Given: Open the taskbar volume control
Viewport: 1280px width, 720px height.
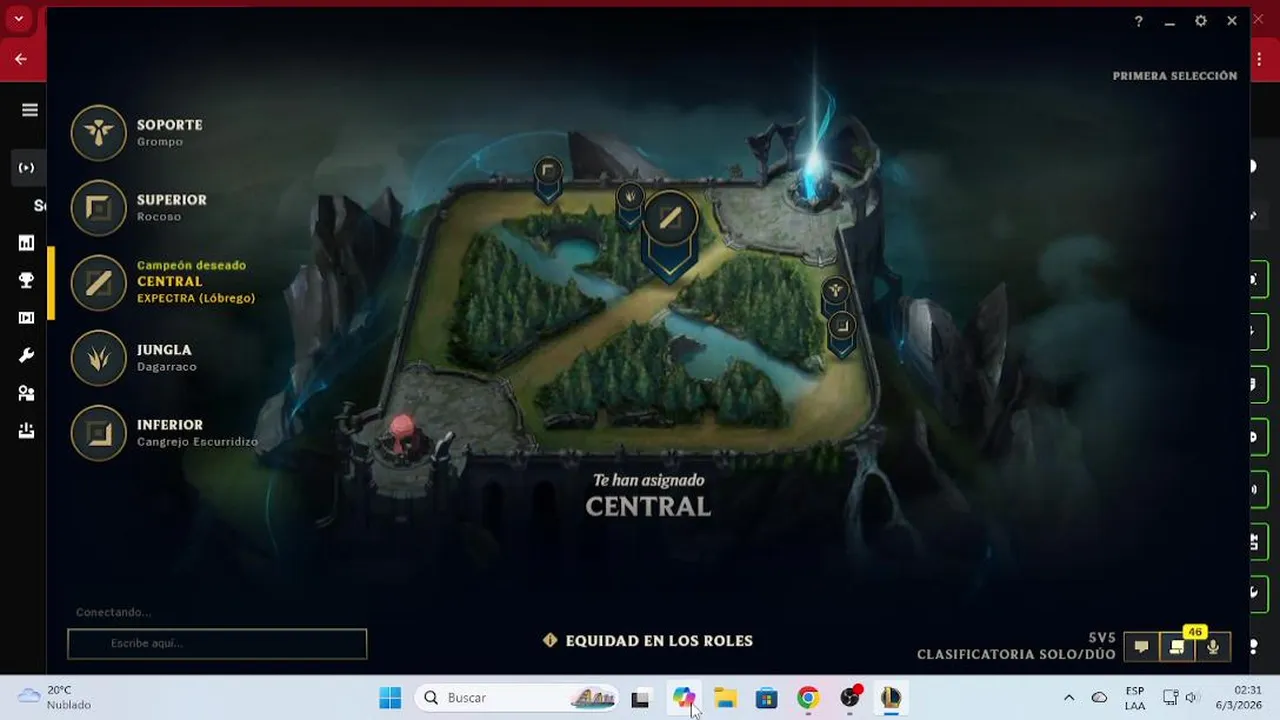Looking at the screenshot, I should tap(1191, 698).
